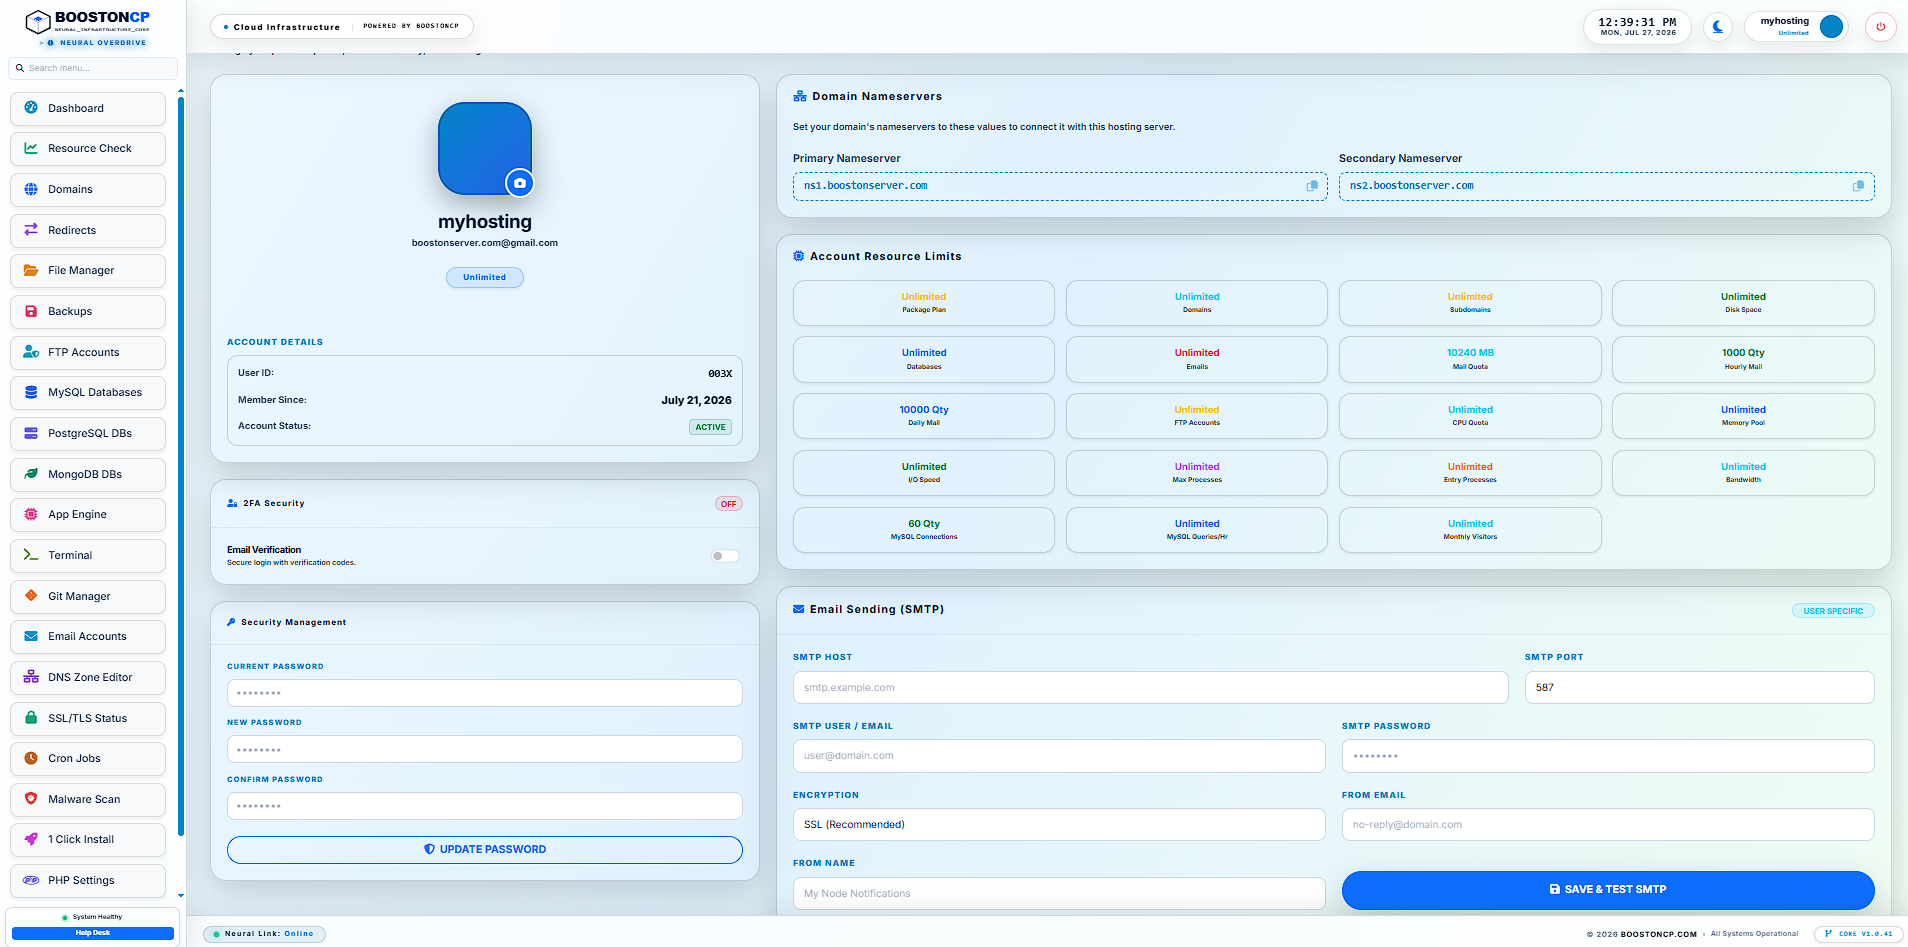Focus the sidebar Search menu field

pos(93,68)
